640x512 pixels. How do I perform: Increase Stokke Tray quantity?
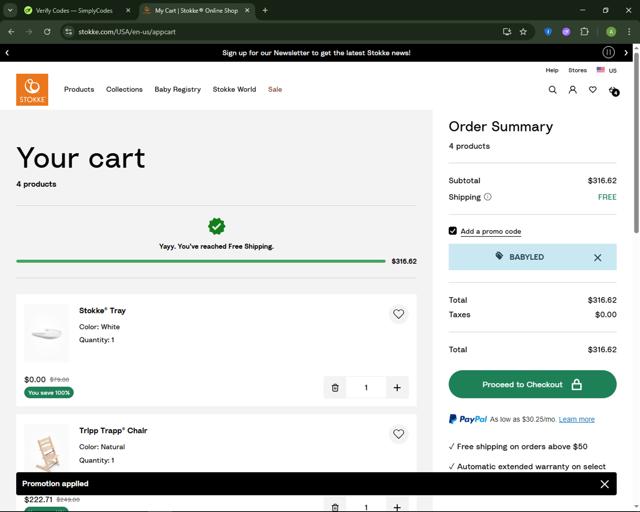click(397, 387)
